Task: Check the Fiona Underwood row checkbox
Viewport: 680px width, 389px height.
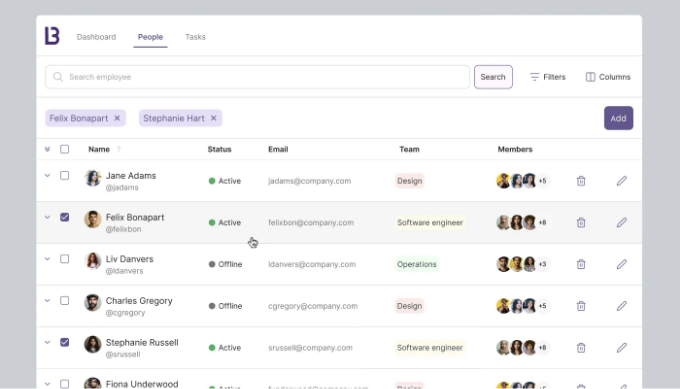Action: tap(64, 384)
